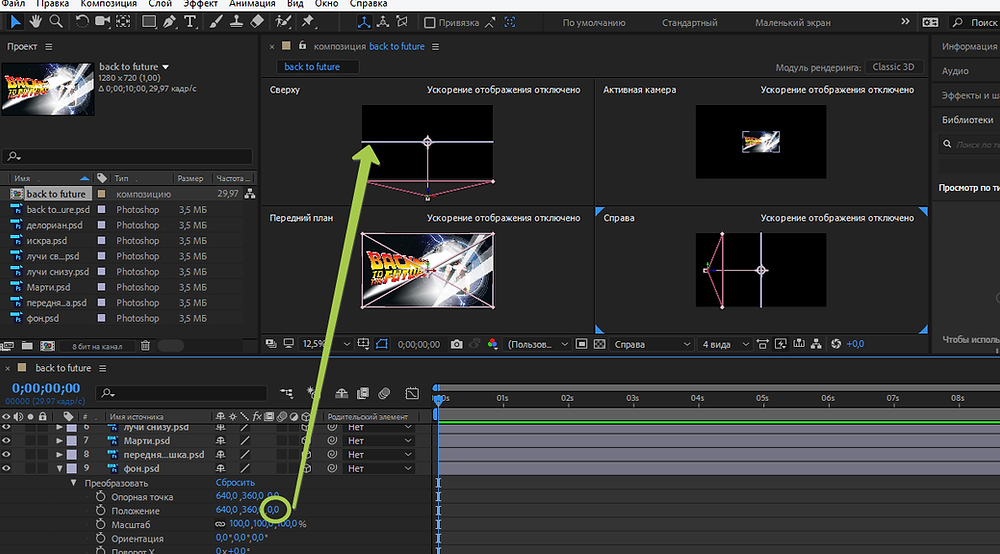Enable Local Axis mode

[364, 22]
